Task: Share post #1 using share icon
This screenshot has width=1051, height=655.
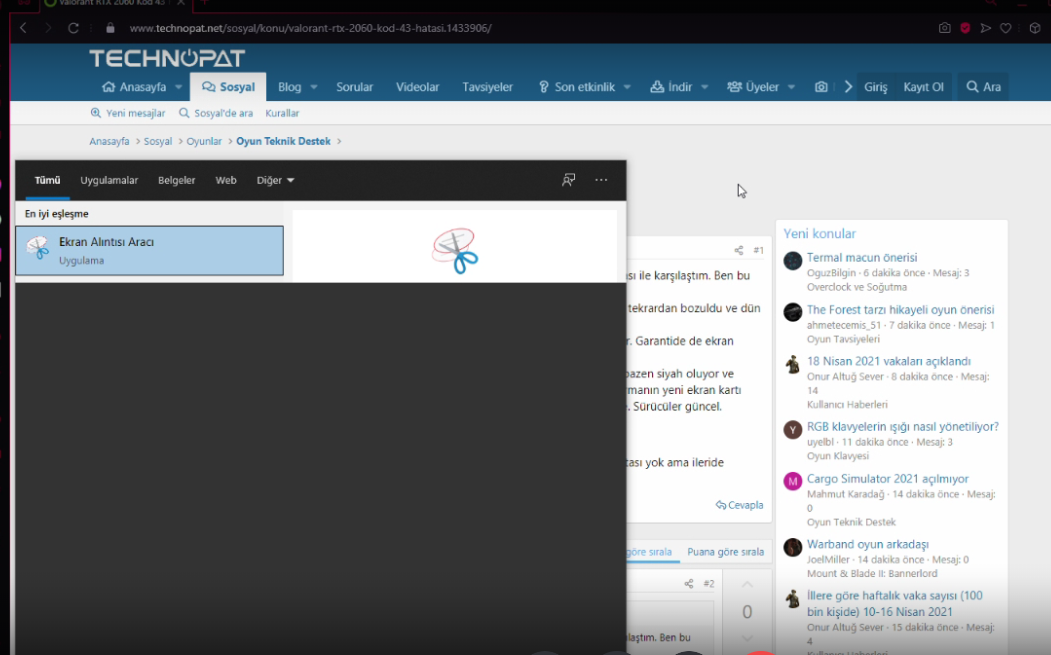Action: coord(739,250)
